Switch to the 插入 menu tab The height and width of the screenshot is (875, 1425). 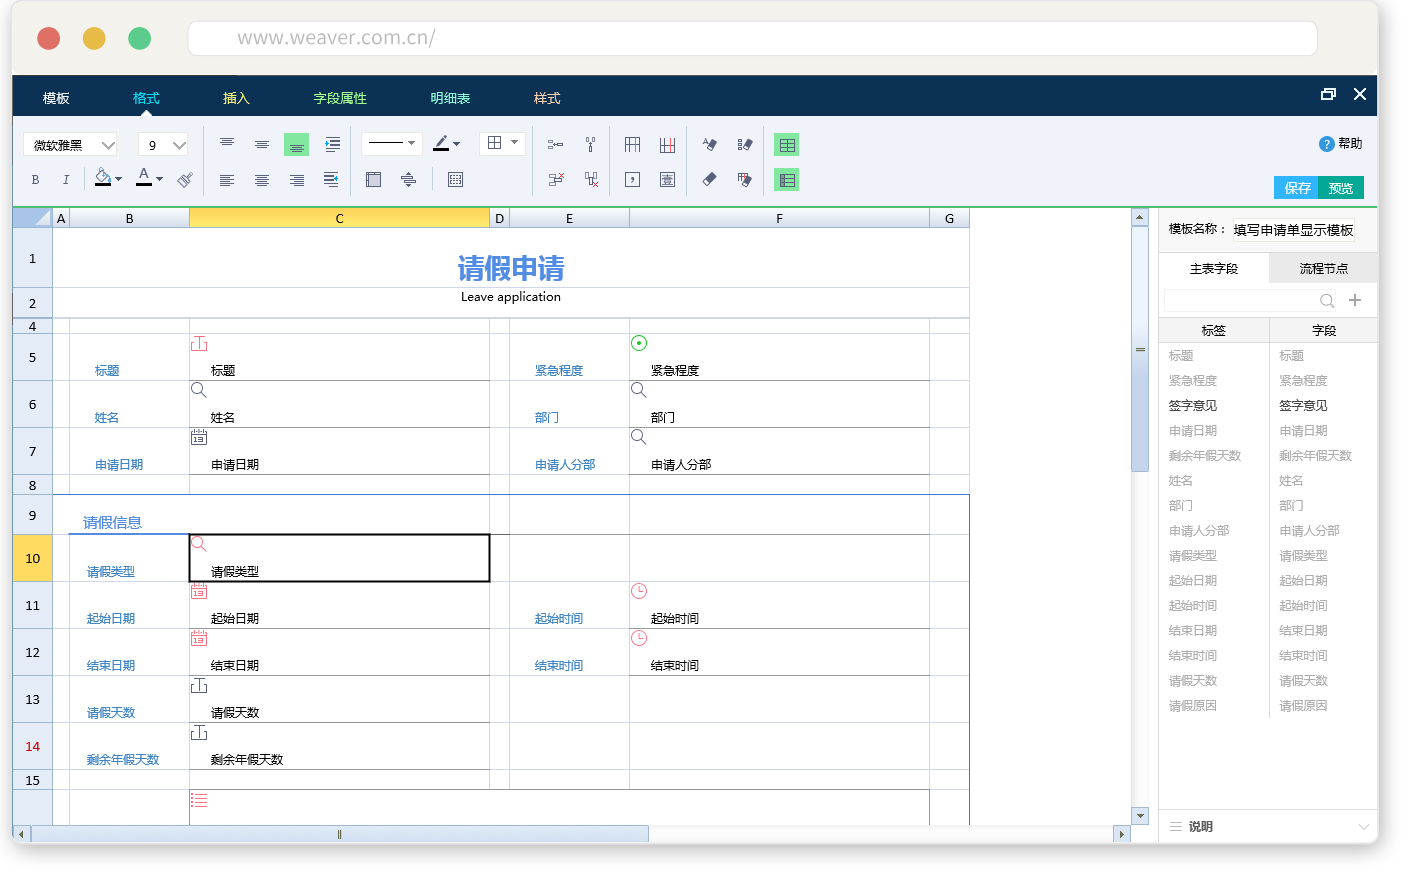[x=236, y=98]
